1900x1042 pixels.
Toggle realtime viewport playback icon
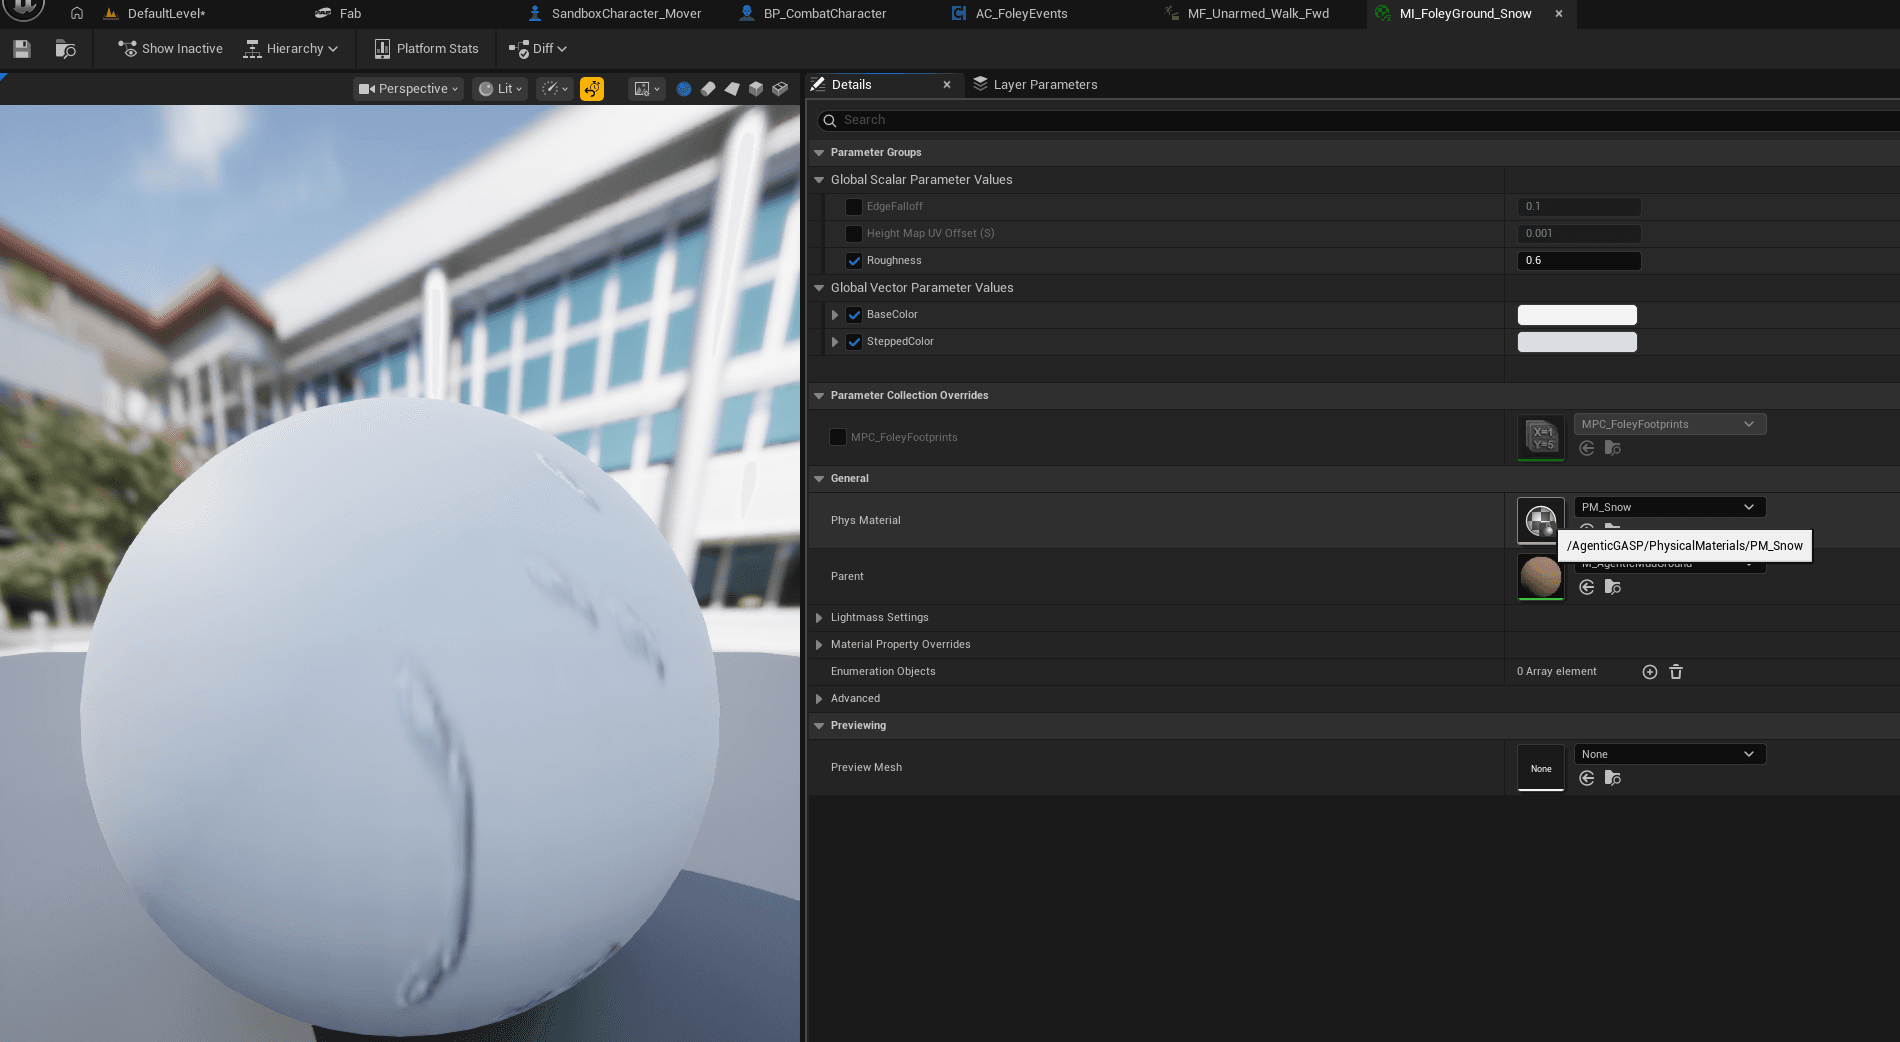click(592, 89)
